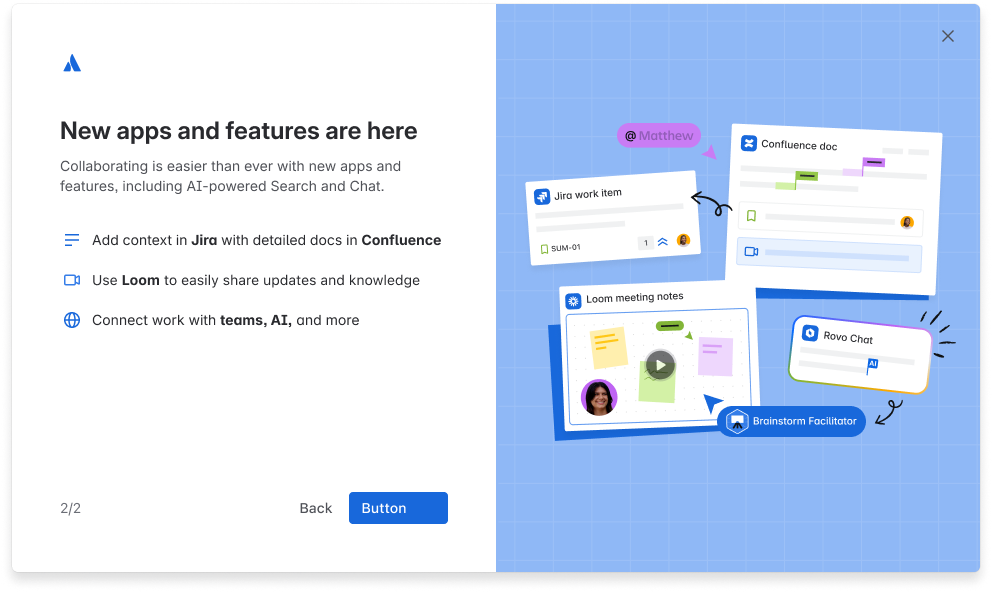Click the blue Button button
The width and height of the screenshot is (992, 592).
pyautogui.click(x=398, y=508)
